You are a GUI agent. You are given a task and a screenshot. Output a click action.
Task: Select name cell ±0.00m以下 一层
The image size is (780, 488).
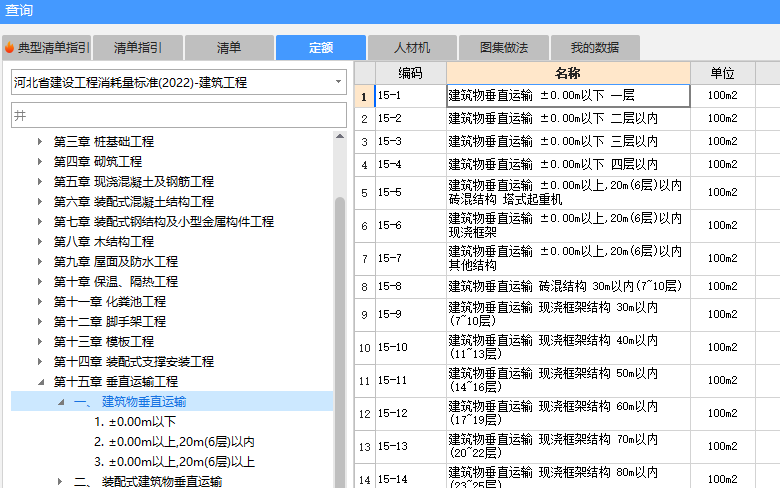click(568, 96)
